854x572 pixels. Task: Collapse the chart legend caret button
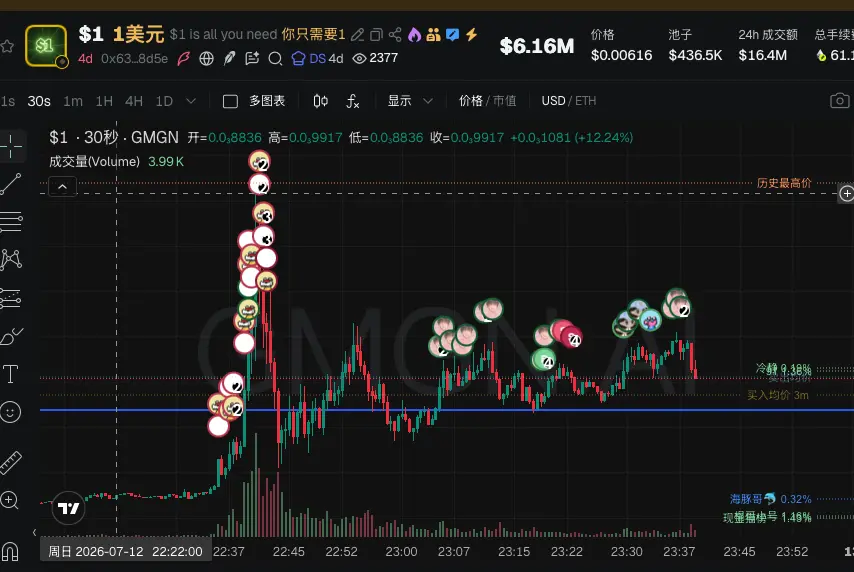pyautogui.click(x=63, y=187)
